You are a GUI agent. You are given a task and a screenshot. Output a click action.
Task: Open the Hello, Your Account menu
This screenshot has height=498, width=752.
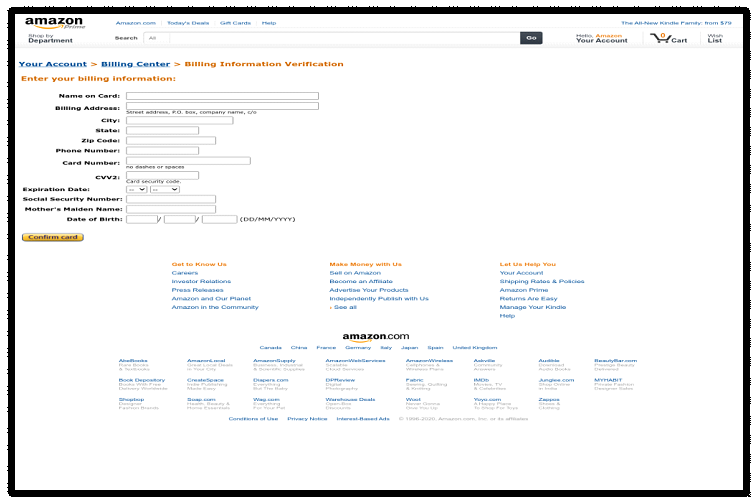(601, 38)
